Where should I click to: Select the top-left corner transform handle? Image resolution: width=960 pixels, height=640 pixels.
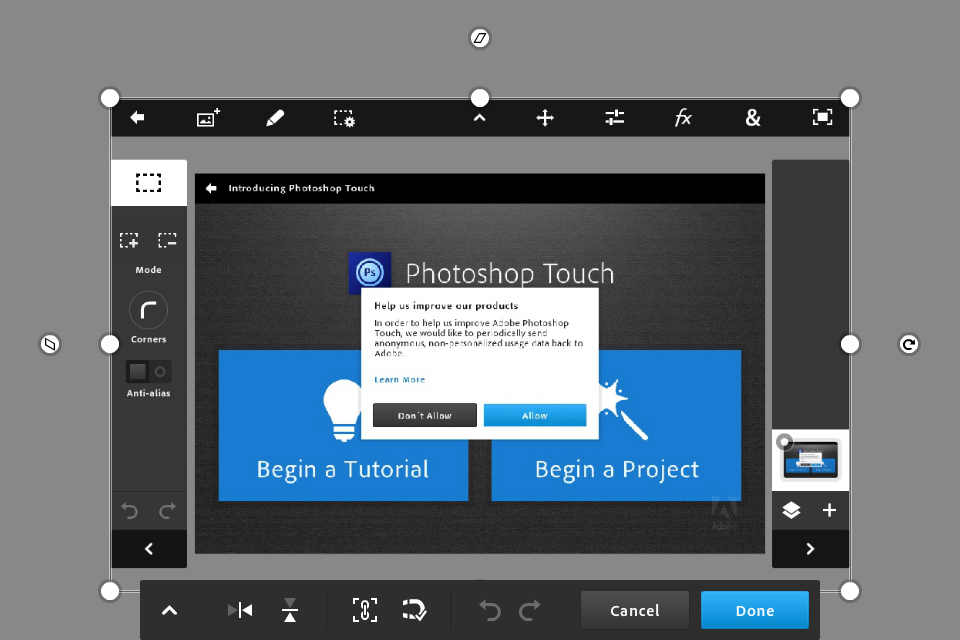pyautogui.click(x=110, y=98)
